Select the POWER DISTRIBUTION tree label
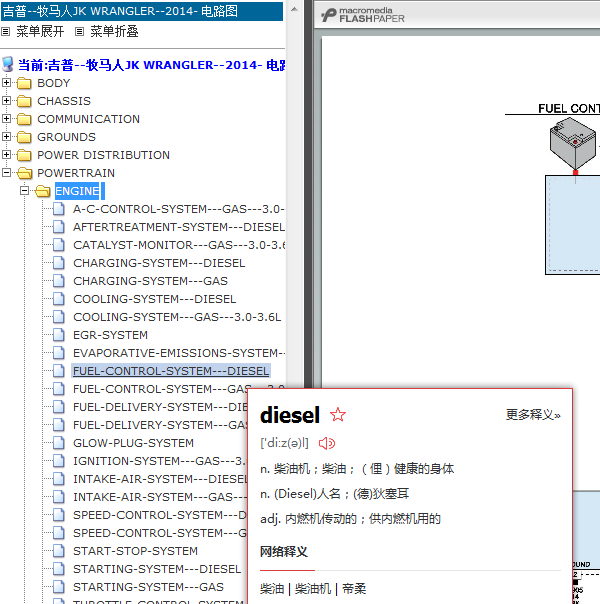The height and width of the screenshot is (604, 600). click(x=103, y=155)
